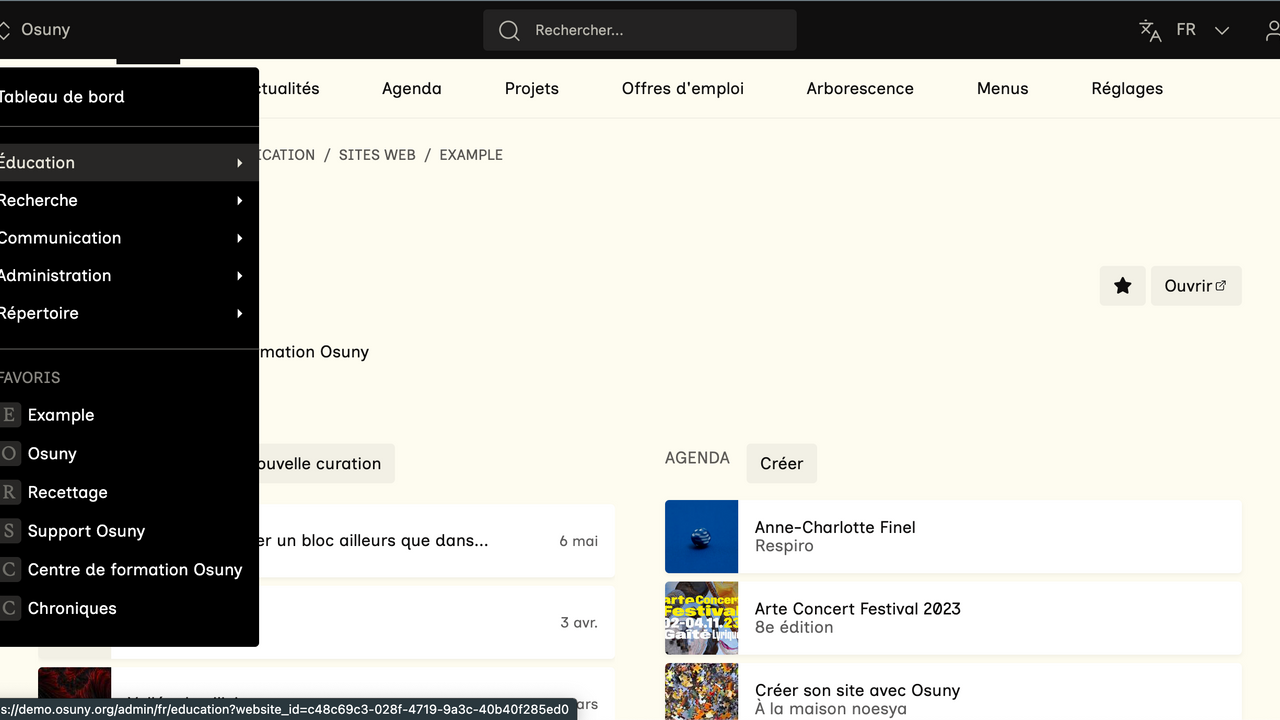Click the Créer button beside Agenda
1280x720 pixels.
click(x=781, y=464)
